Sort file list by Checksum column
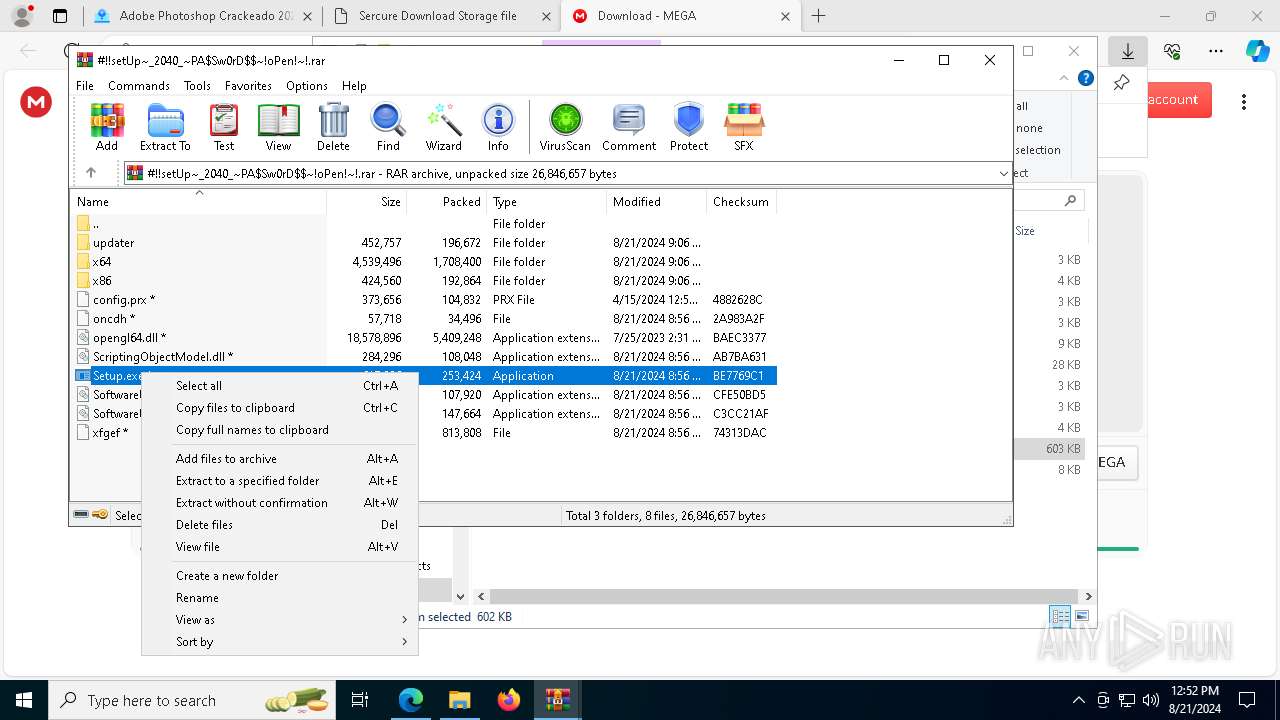1280x720 pixels. 741,202
